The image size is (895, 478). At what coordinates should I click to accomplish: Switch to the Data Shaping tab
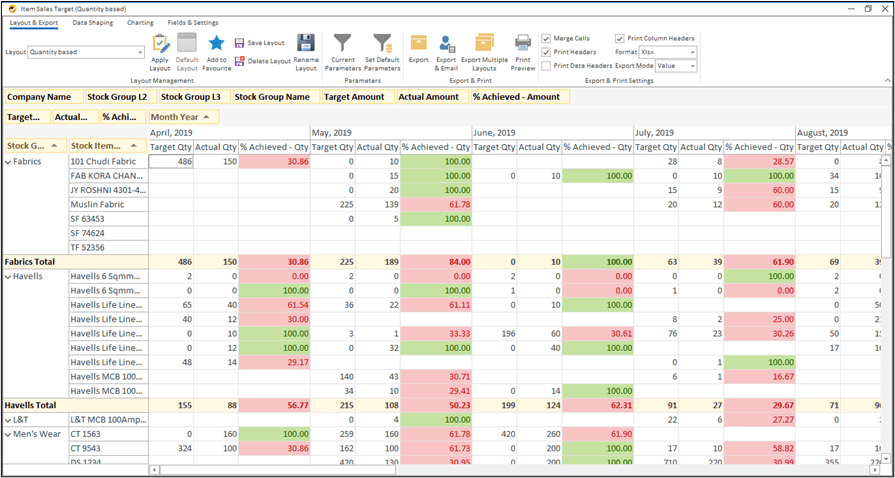pos(92,22)
